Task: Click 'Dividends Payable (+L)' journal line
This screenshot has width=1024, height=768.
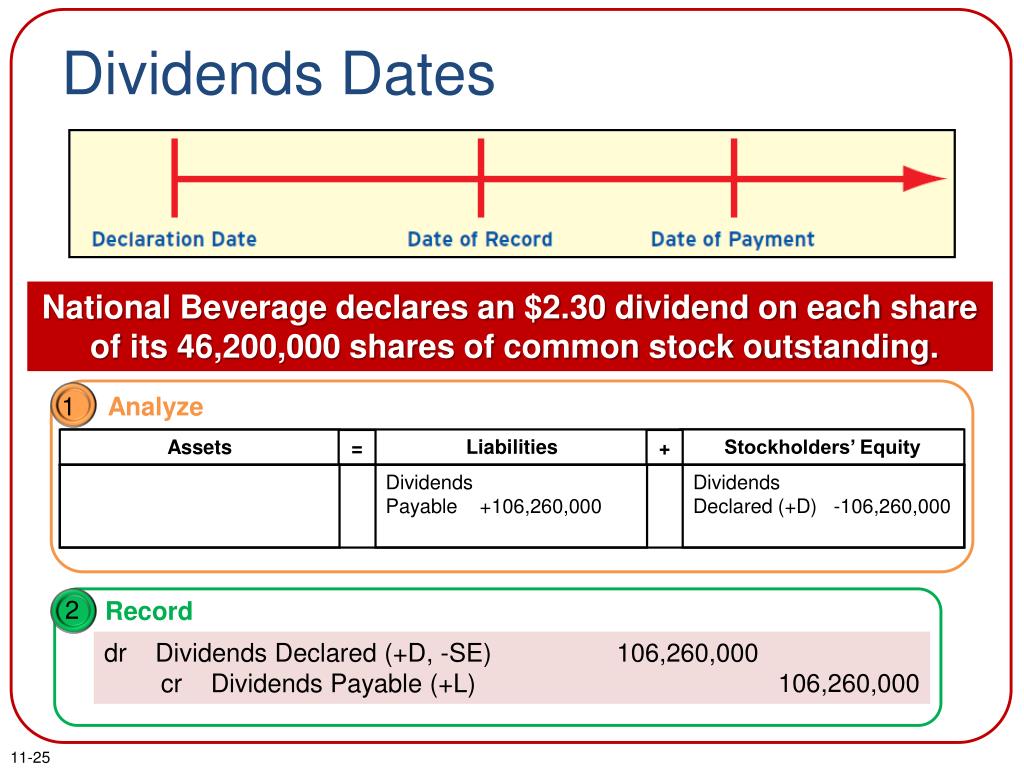Action: [x=343, y=684]
